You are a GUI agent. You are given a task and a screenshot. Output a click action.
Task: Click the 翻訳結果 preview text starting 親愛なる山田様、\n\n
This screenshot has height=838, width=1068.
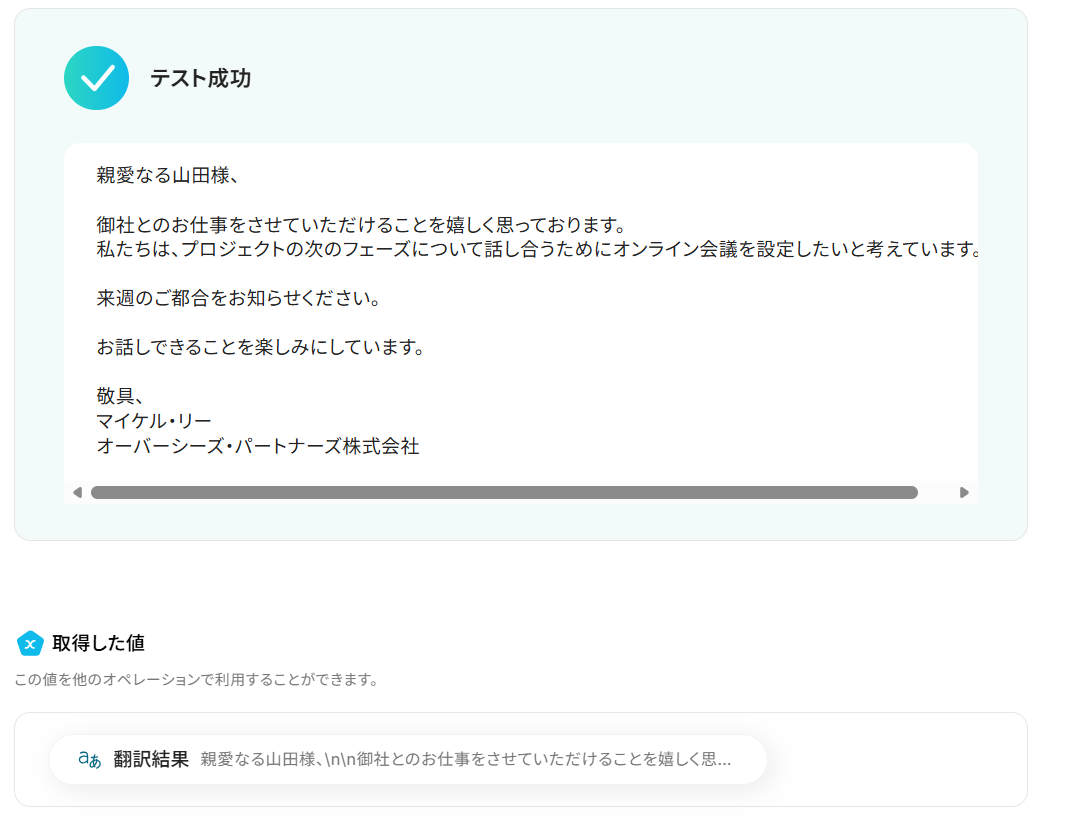tap(465, 759)
